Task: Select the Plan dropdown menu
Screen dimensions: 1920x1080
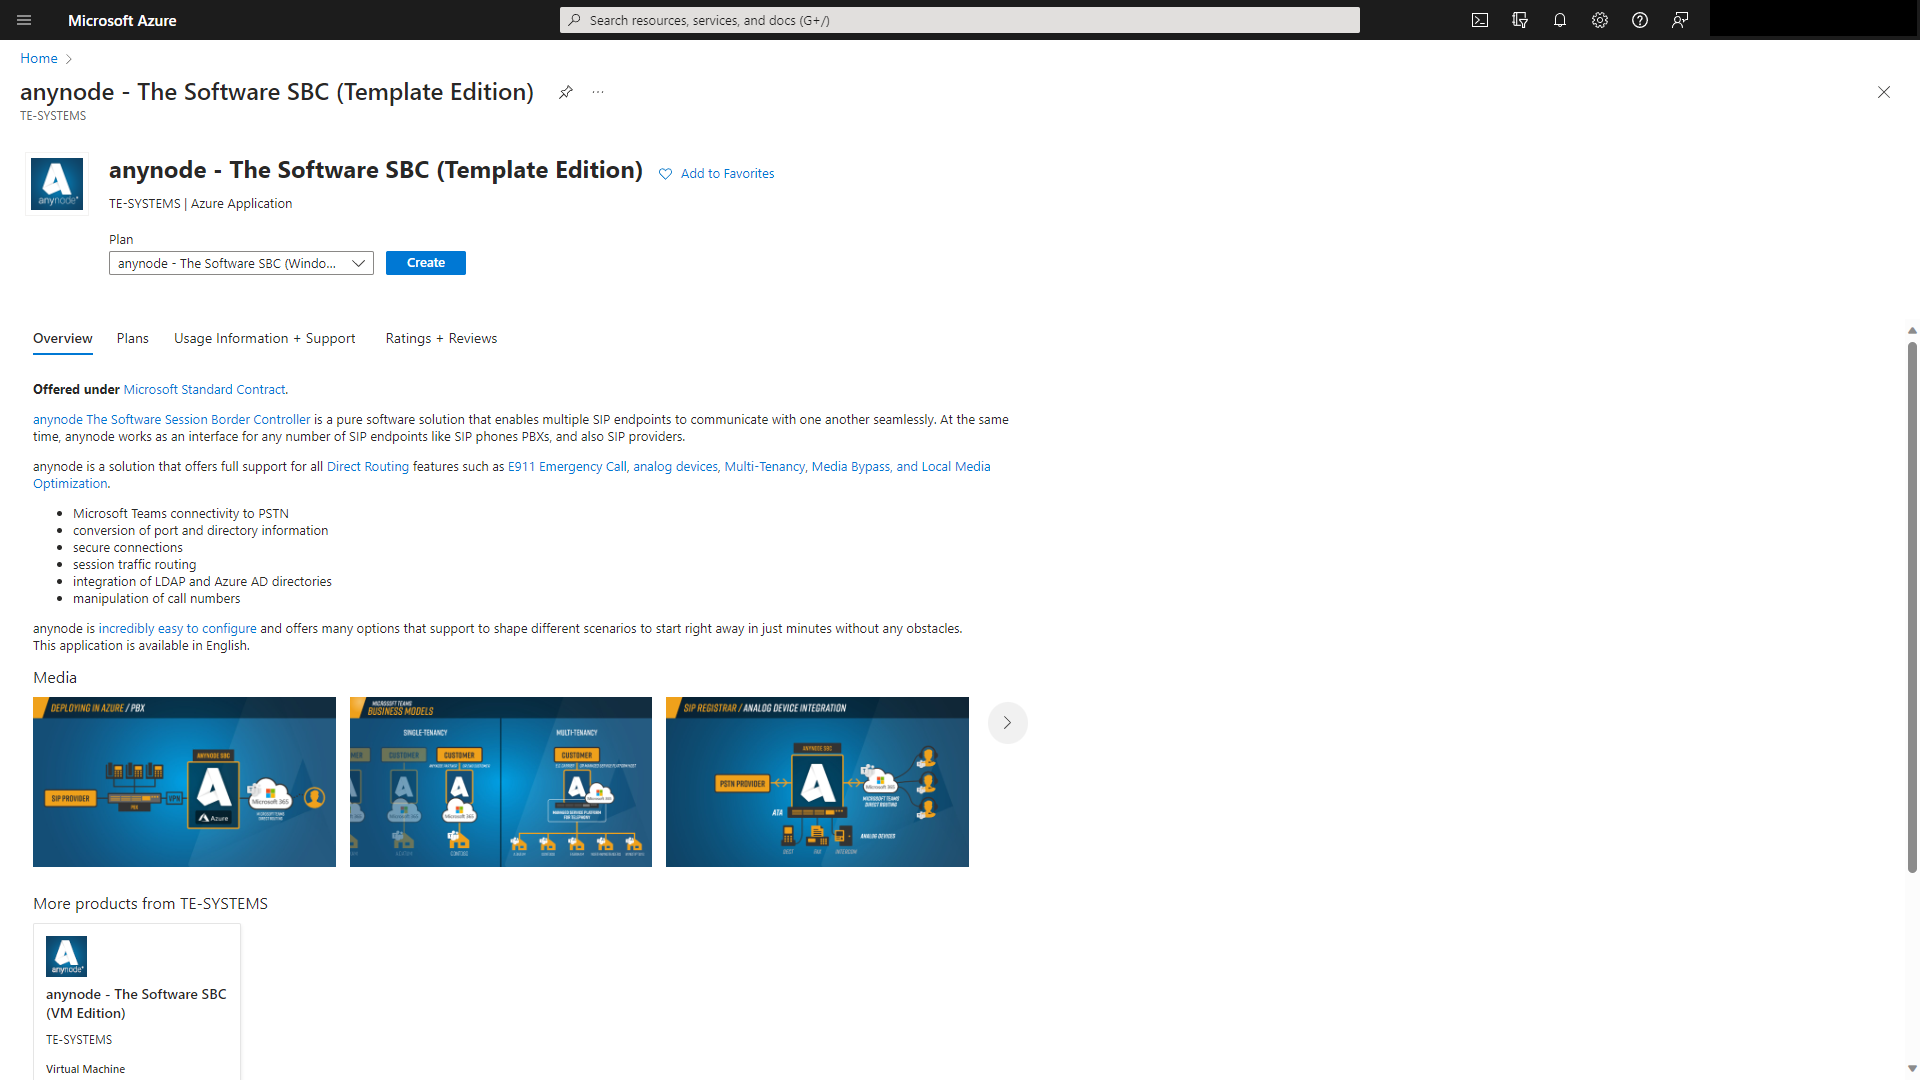Action: (x=240, y=262)
